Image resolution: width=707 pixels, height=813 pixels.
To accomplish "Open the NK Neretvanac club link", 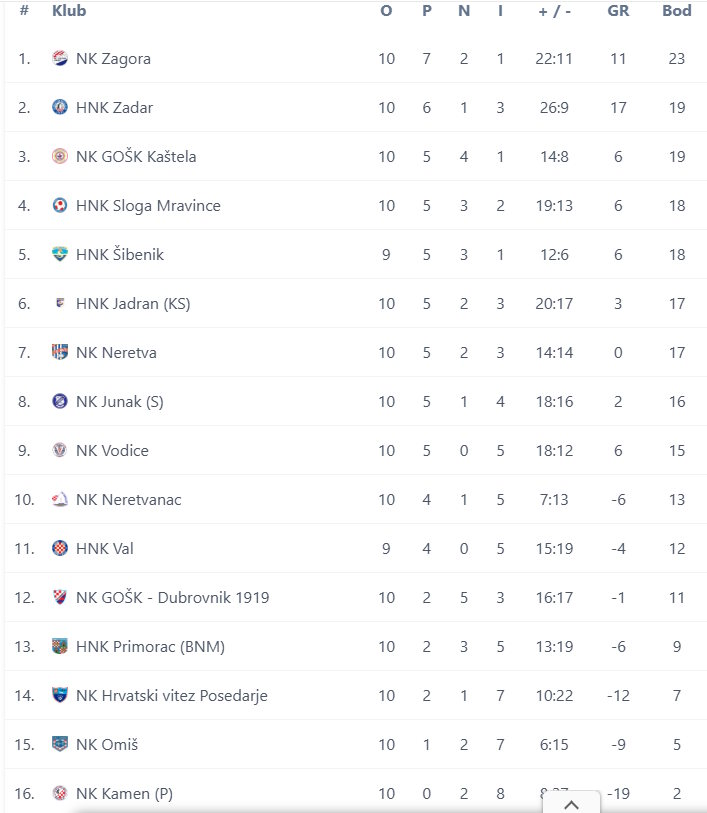I will (129, 500).
